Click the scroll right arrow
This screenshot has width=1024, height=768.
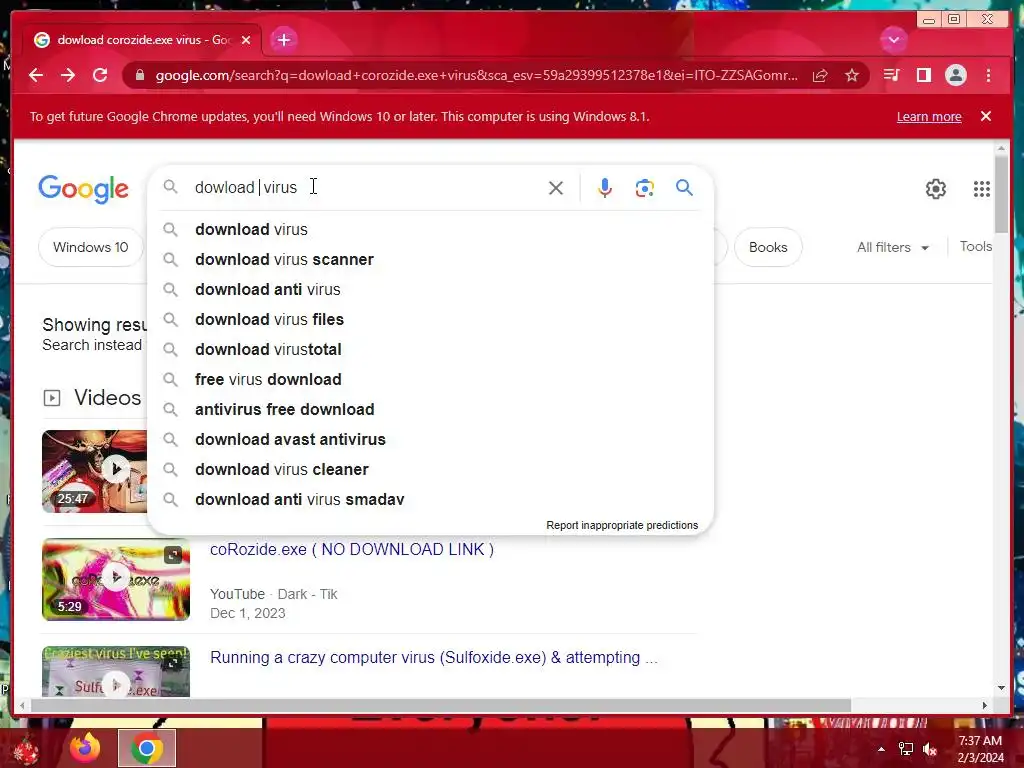pos(985,705)
